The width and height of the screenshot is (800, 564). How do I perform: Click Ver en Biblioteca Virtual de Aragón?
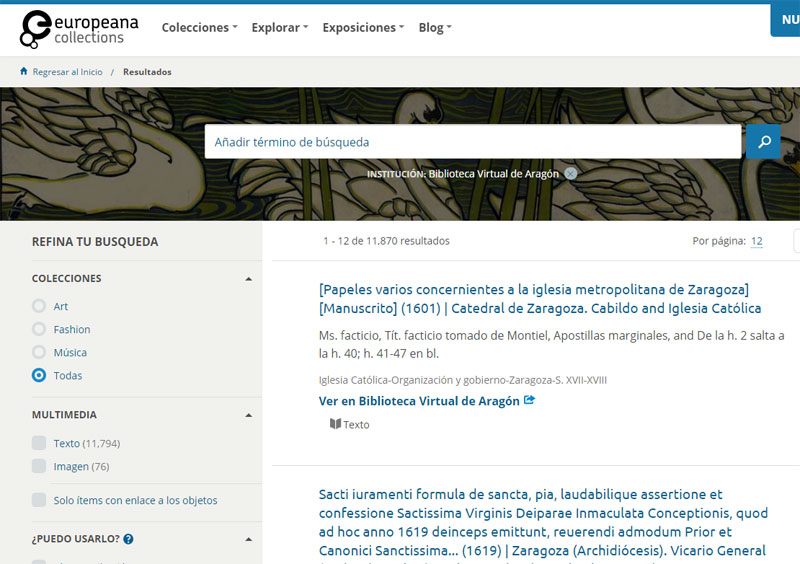(419, 401)
